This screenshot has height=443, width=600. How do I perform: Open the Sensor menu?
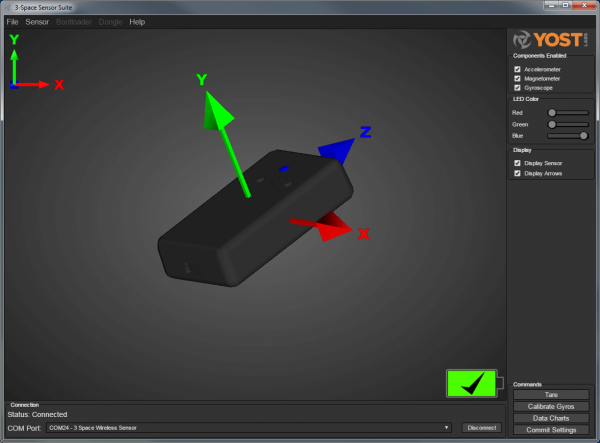click(37, 21)
